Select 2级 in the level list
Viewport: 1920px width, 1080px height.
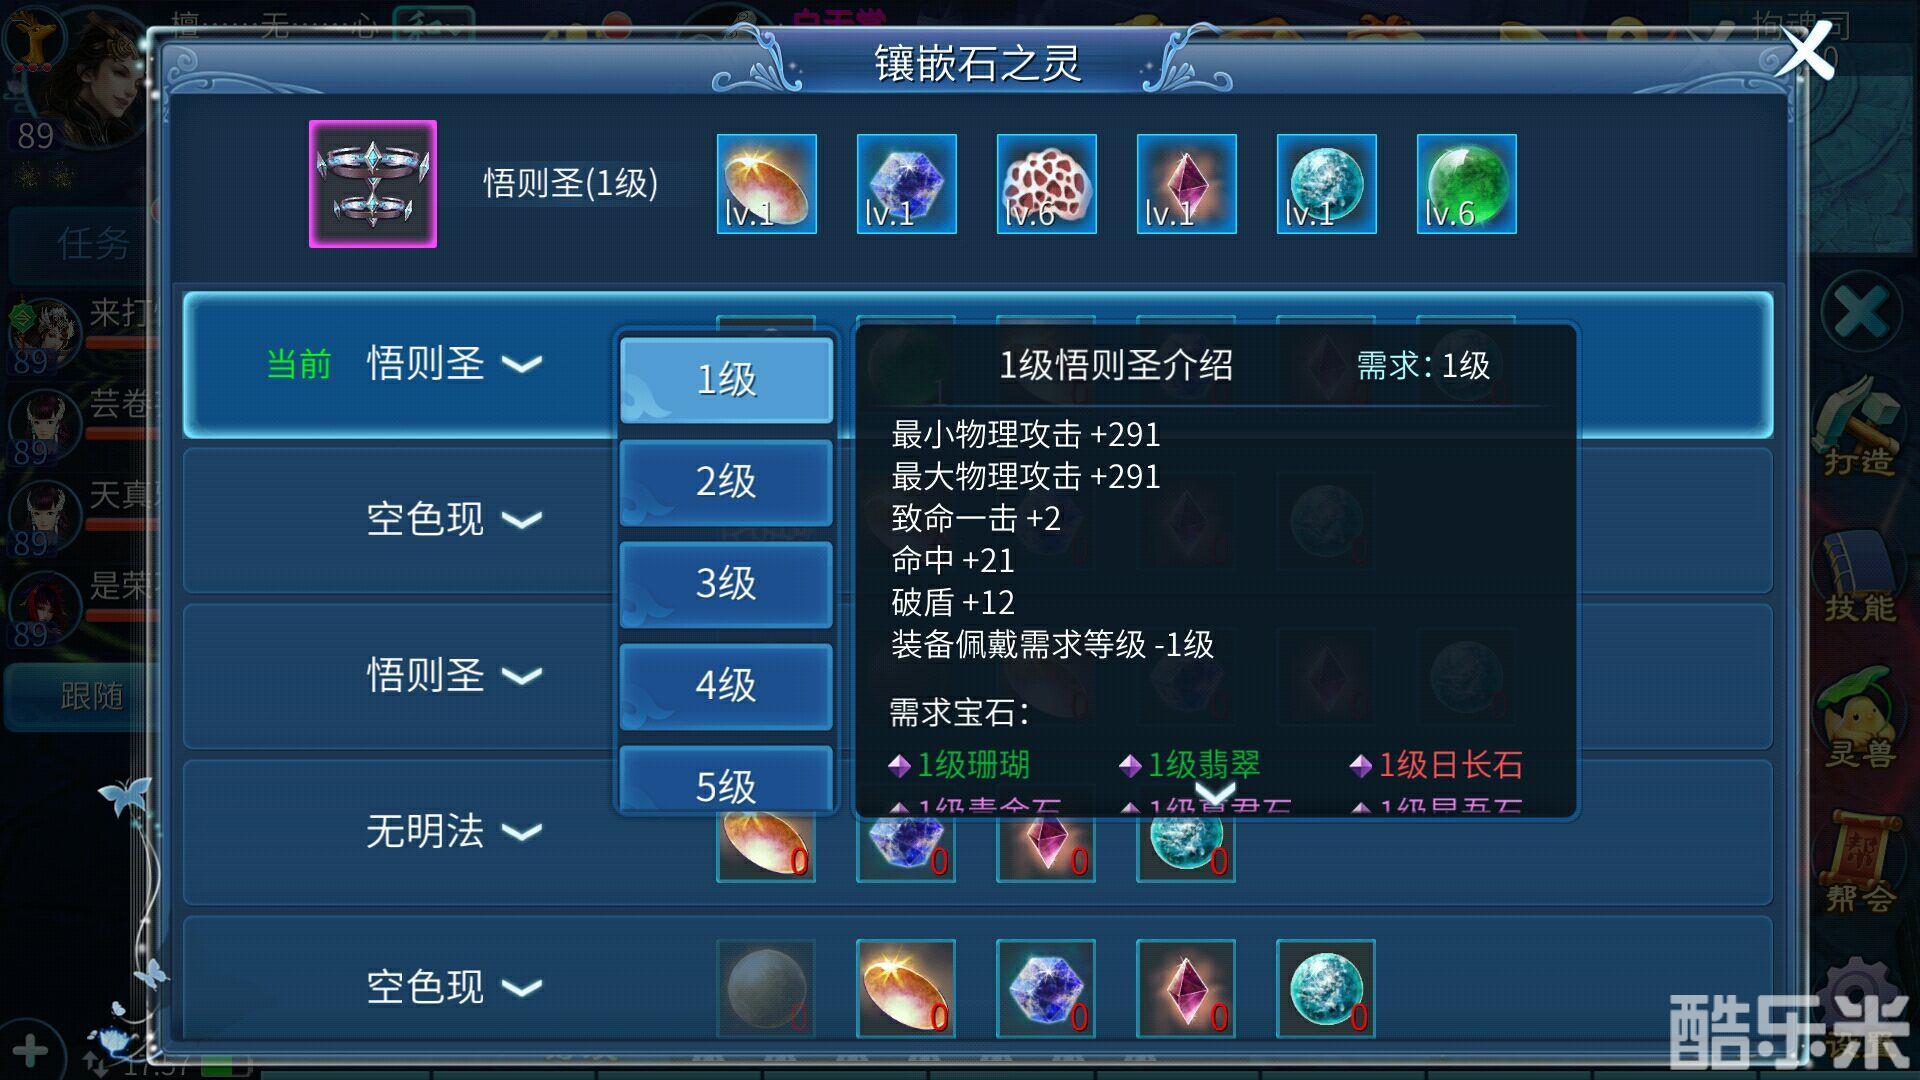pyautogui.click(x=726, y=482)
